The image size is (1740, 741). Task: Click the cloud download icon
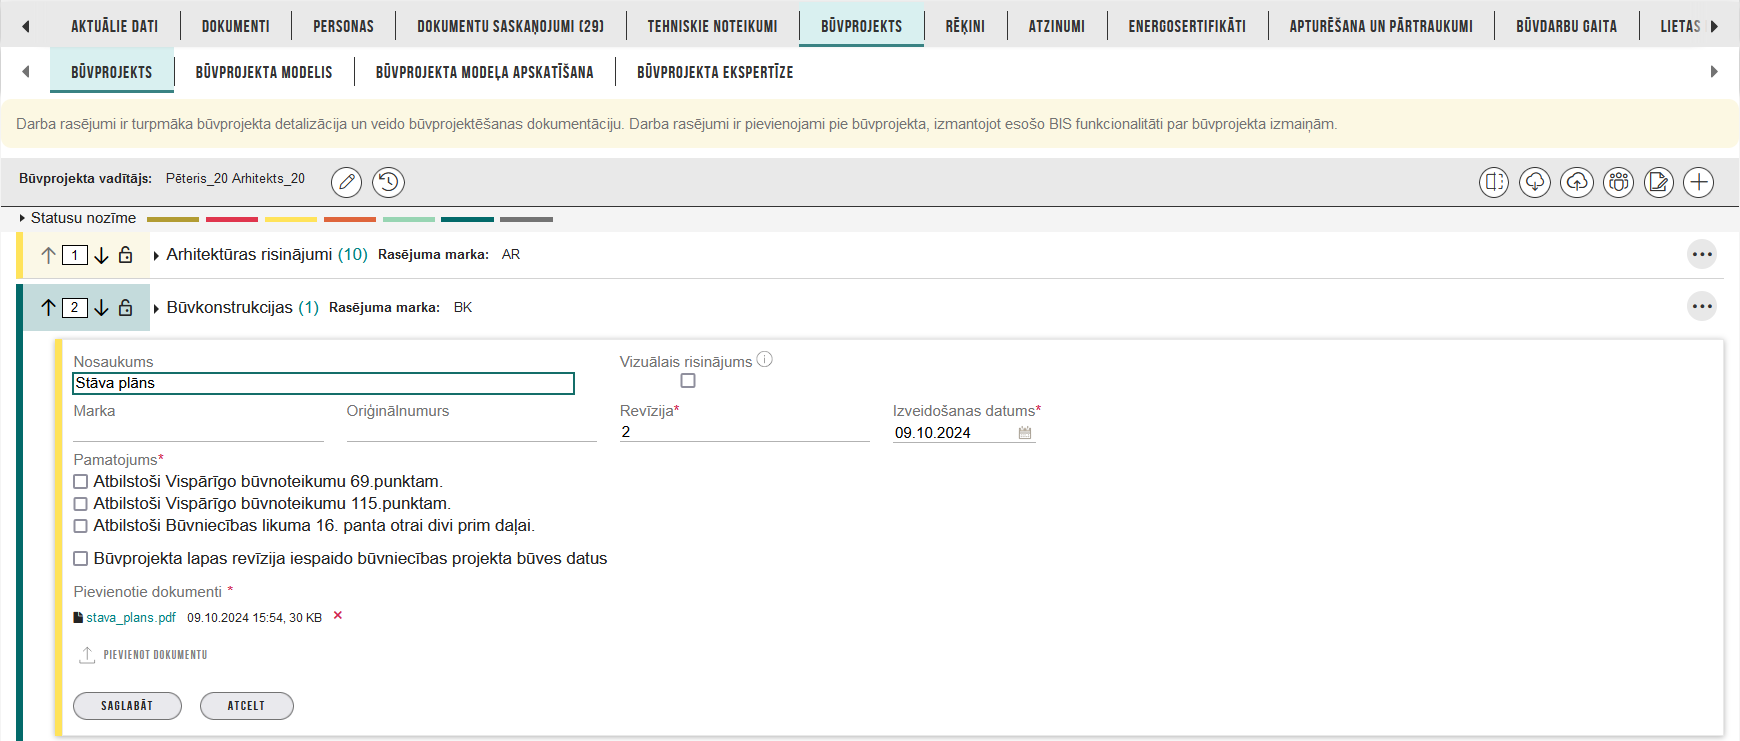coord(1535,182)
